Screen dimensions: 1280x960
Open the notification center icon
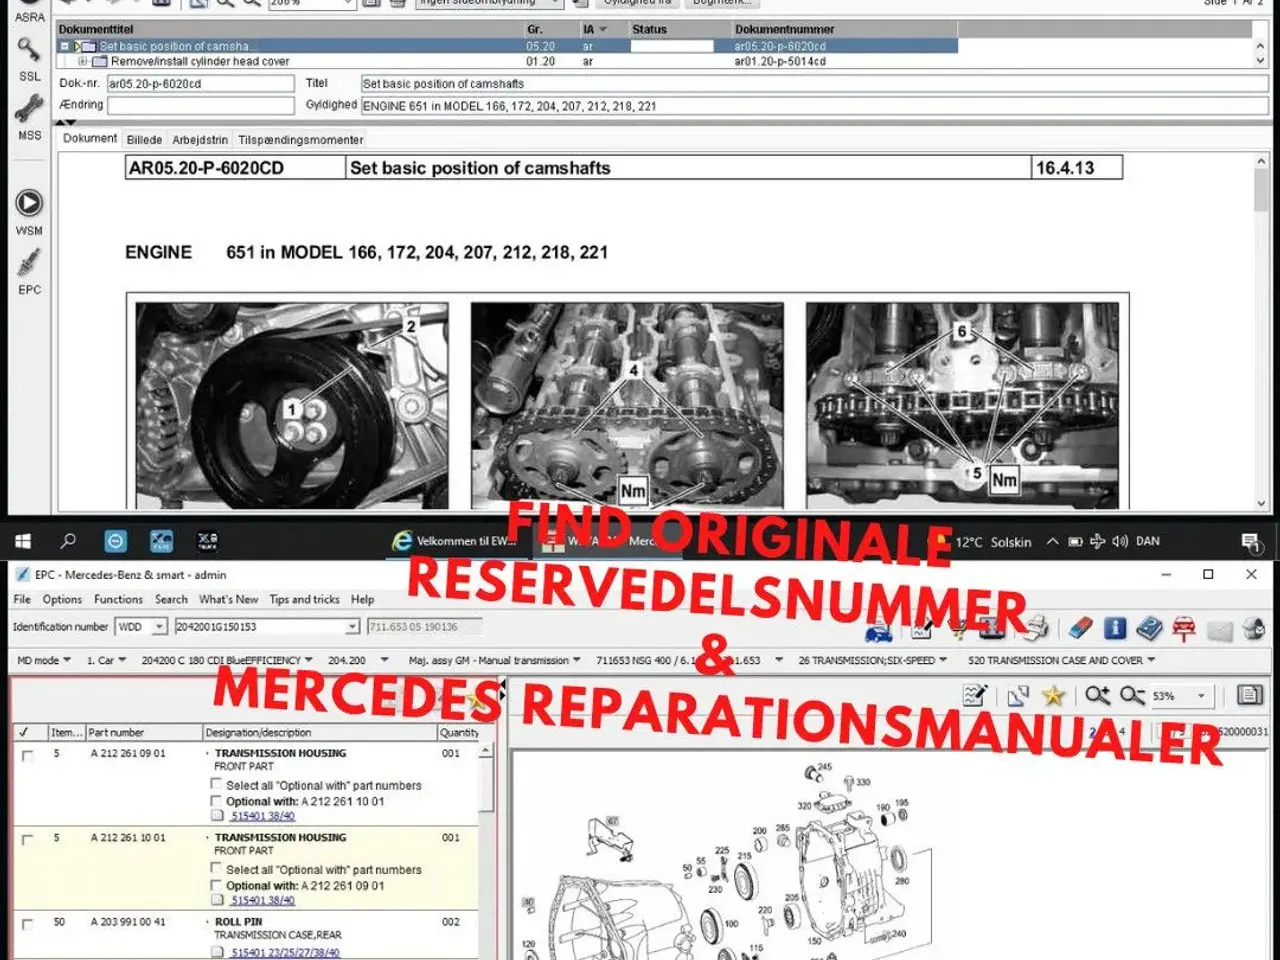click(1251, 542)
